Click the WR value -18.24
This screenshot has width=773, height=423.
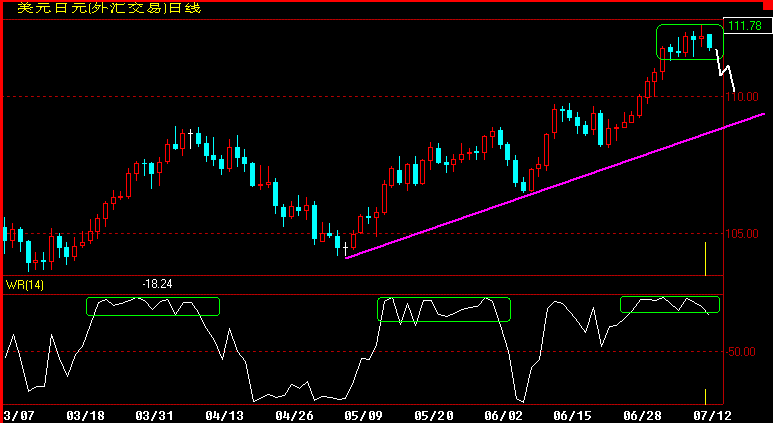click(157, 284)
